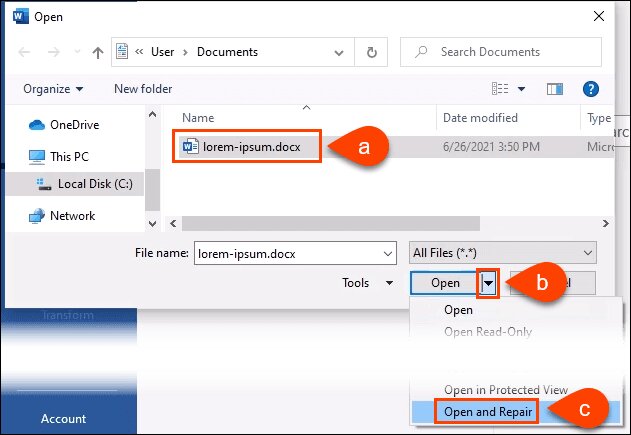Click the Local Disk drive icon

[44, 184]
